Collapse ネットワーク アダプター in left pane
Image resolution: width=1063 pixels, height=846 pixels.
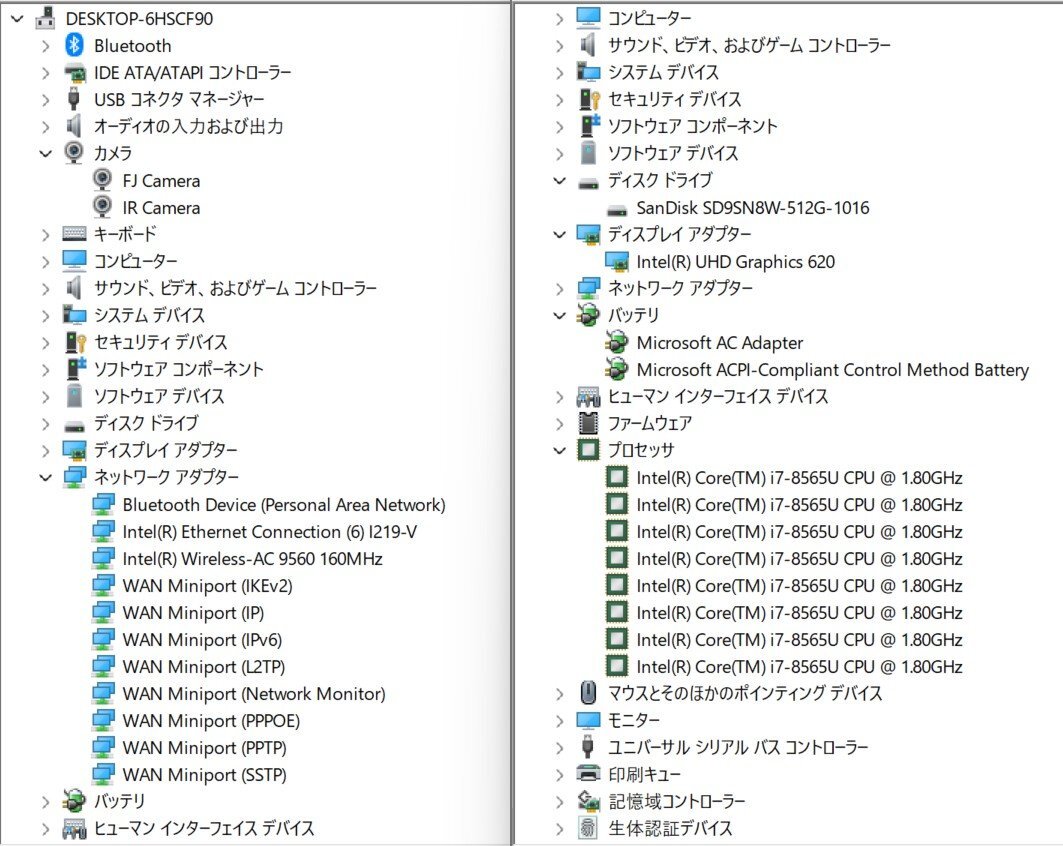[x=45, y=478]
